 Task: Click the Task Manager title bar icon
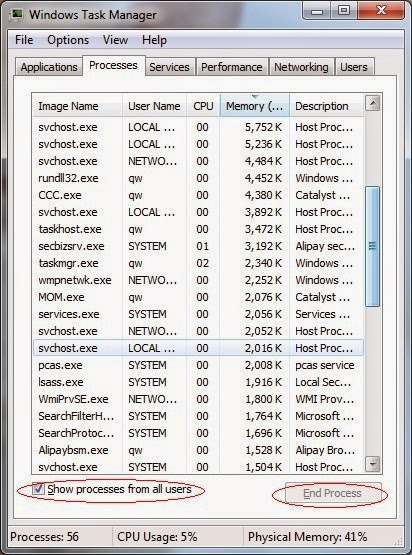coord(16,15)
